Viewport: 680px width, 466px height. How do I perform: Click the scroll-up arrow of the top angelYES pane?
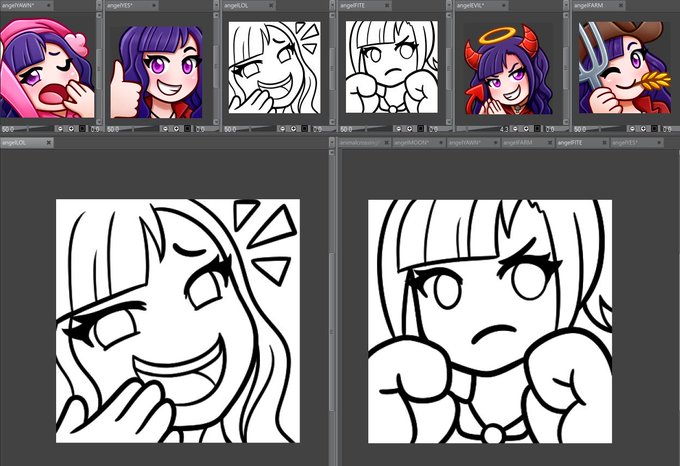[216, 16]
